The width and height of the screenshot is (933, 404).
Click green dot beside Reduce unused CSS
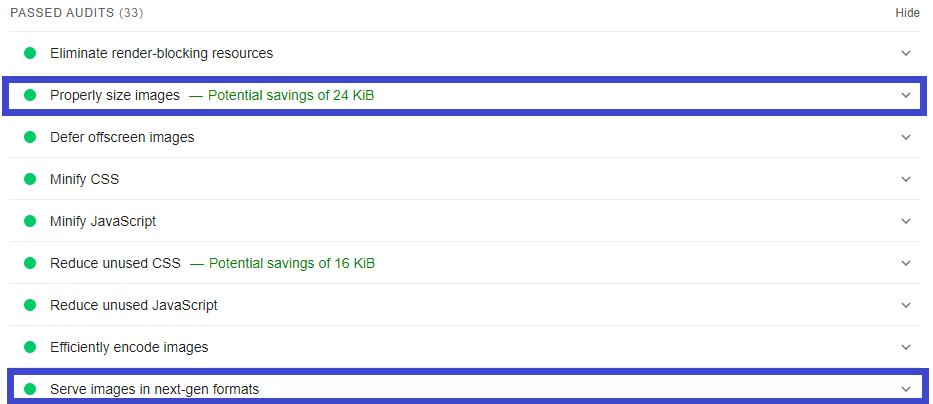[30, 263]
